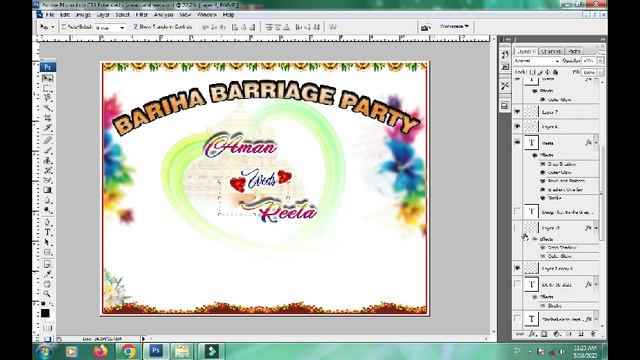Open the Fill slider arrow

click(600, 72)
